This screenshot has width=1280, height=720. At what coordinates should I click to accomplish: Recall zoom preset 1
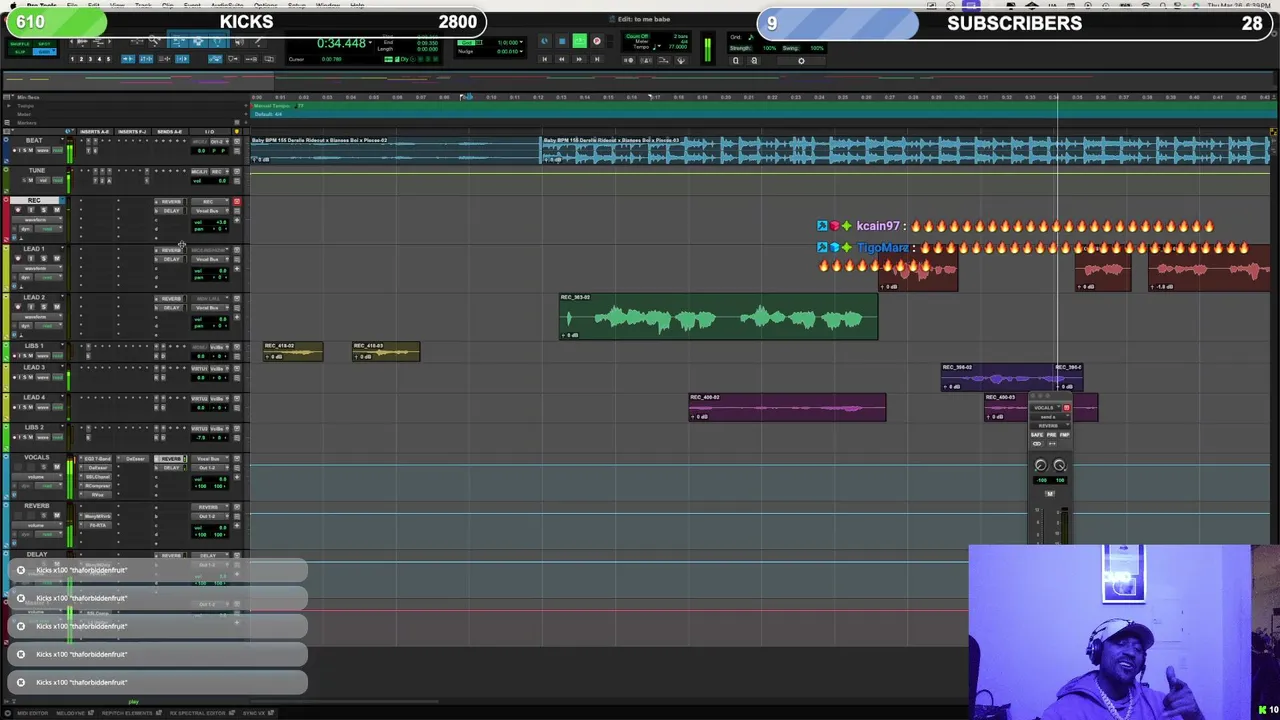click(73, 59)
